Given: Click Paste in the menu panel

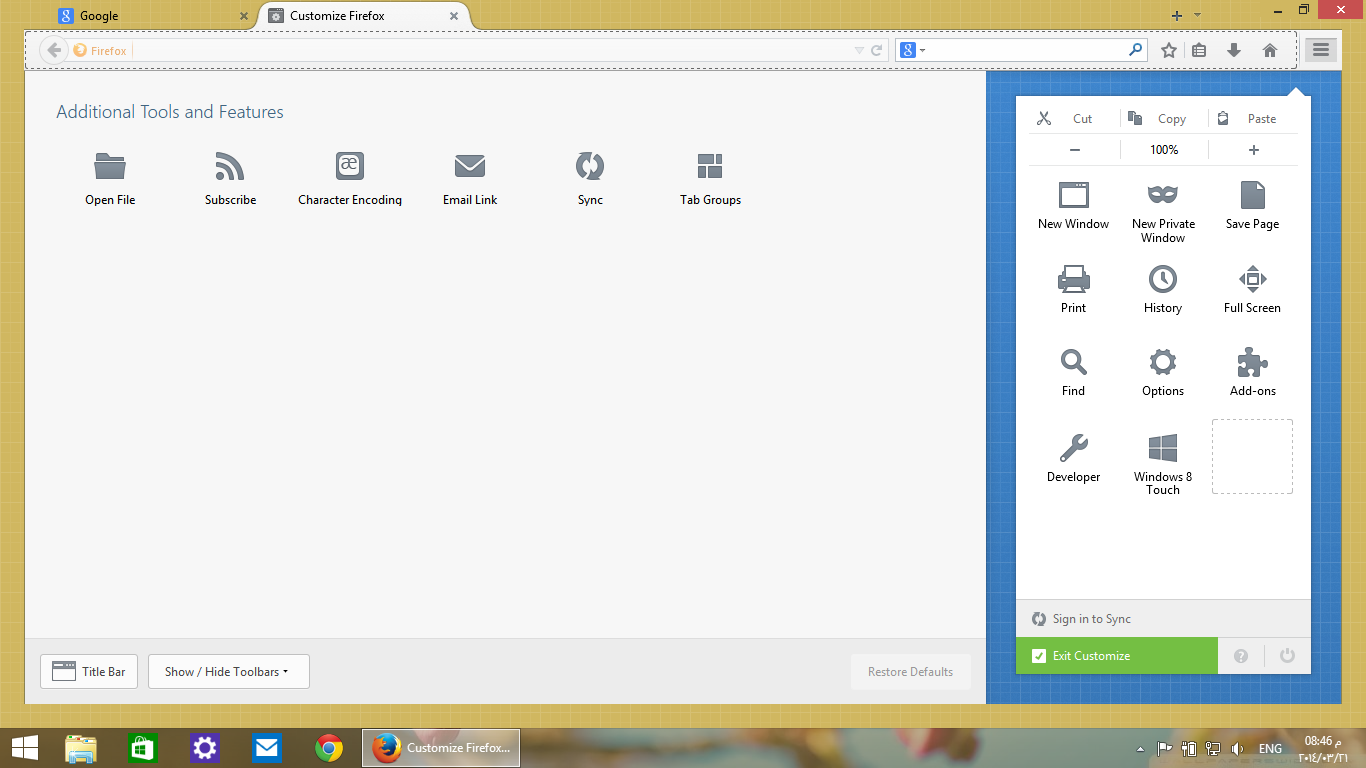Looking at the screenshot, I should [x=1253, y=118].
